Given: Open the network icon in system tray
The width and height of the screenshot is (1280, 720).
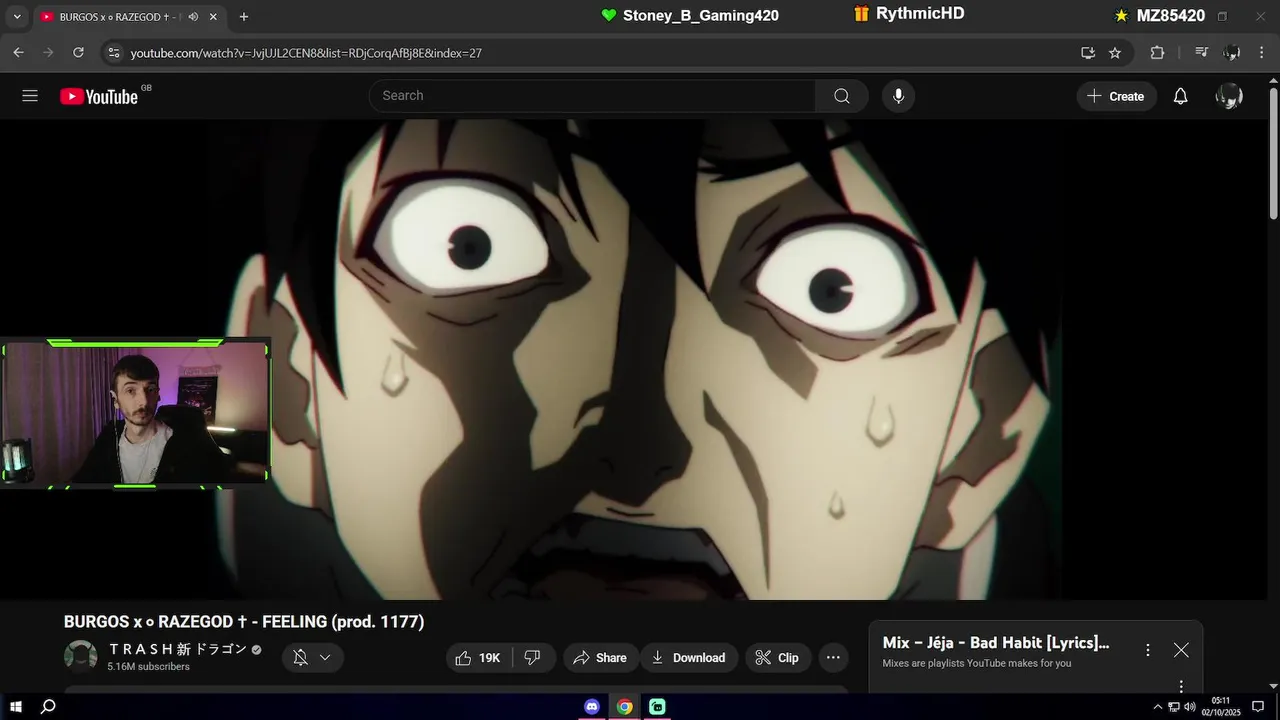Looking at the screenshot, I should (x=1174, y=707).
